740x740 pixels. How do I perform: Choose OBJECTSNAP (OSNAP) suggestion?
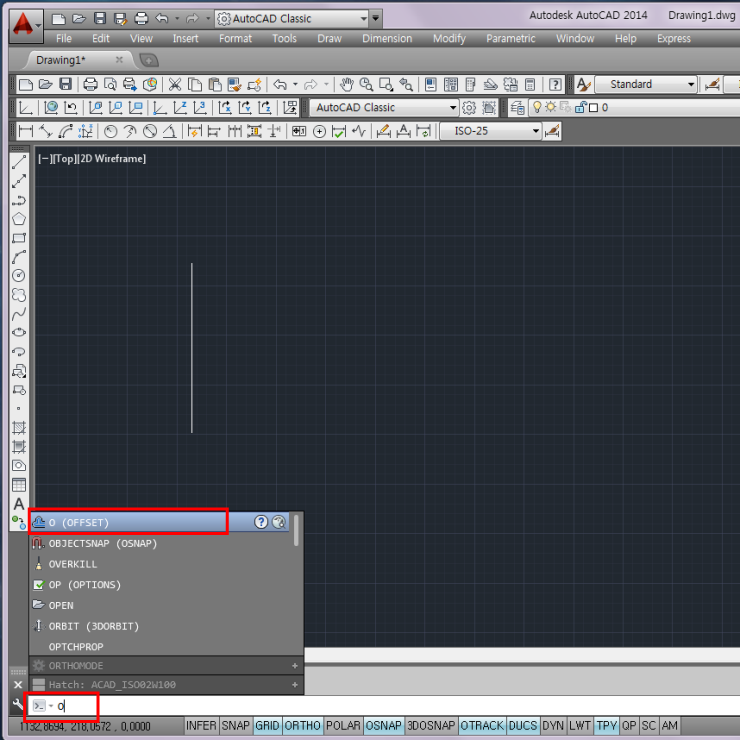160,543
